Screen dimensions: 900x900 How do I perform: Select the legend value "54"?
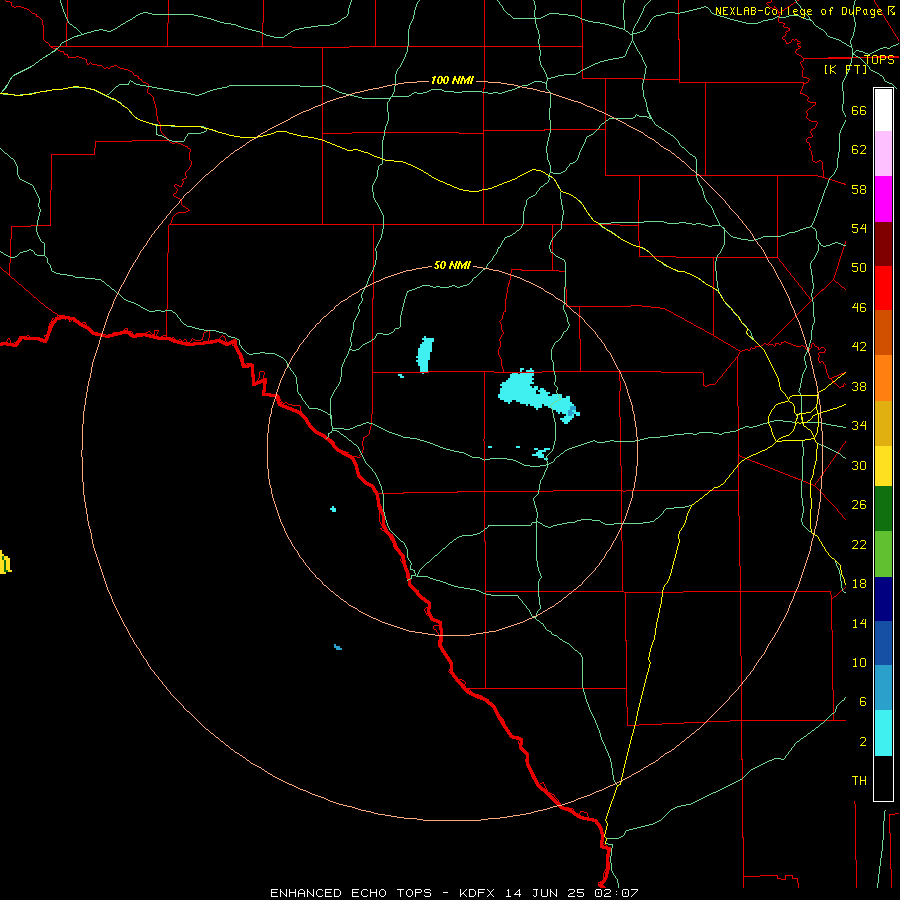[859, 228]
